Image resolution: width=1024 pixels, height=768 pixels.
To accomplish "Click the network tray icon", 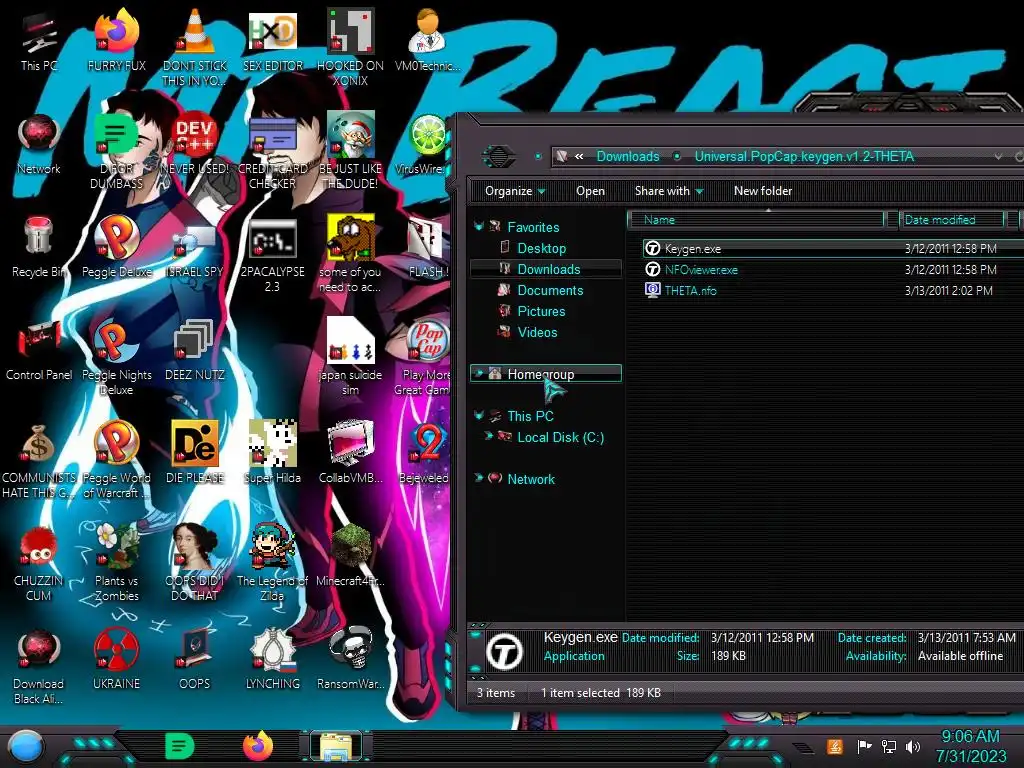I will 889,746.
